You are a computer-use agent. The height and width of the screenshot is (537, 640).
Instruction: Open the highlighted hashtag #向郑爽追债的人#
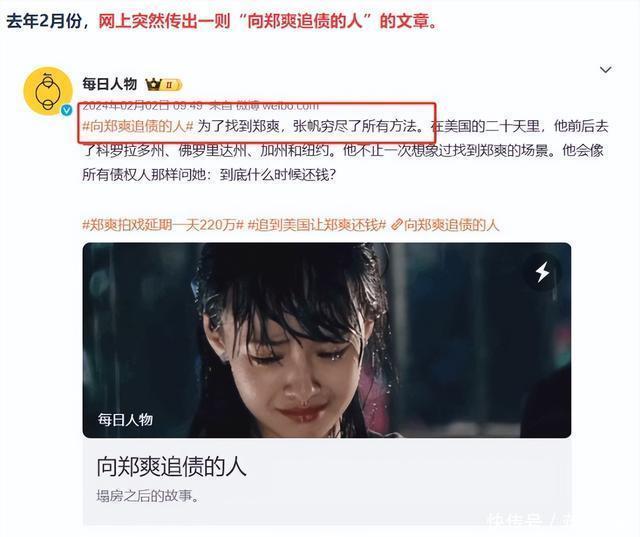point(138,126)
